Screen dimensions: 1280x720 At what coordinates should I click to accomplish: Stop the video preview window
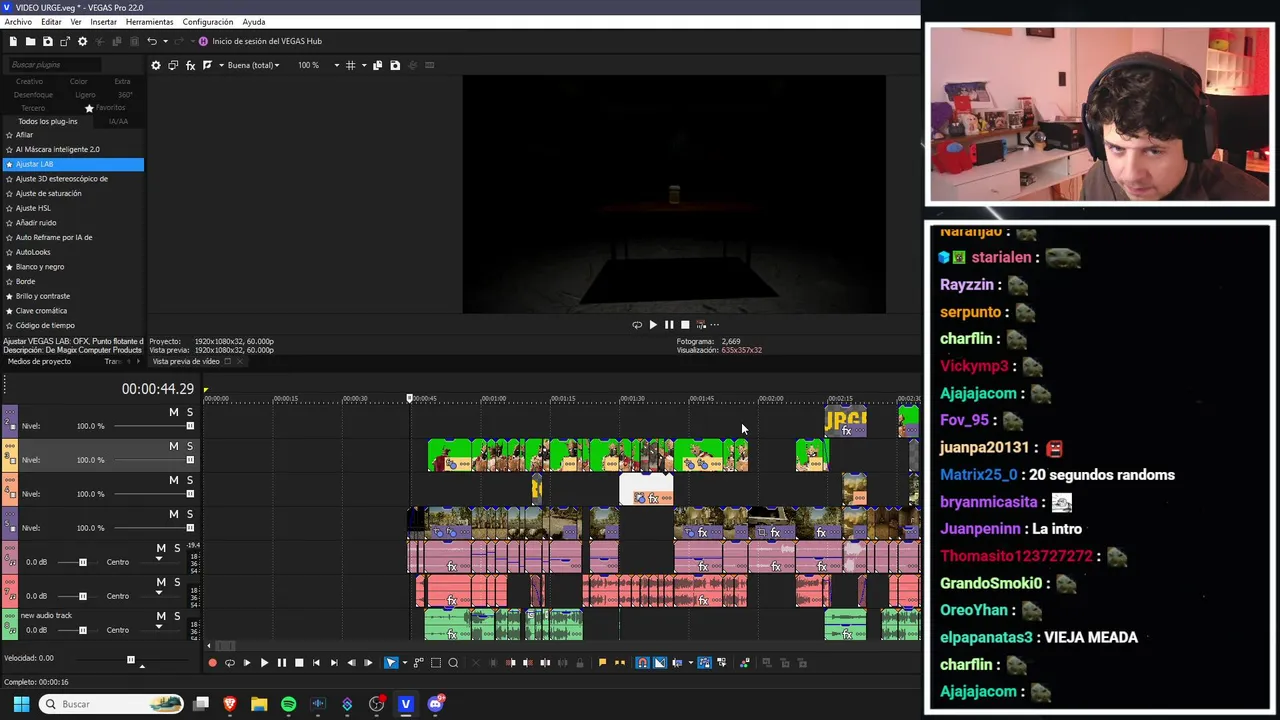coord(685,325)
